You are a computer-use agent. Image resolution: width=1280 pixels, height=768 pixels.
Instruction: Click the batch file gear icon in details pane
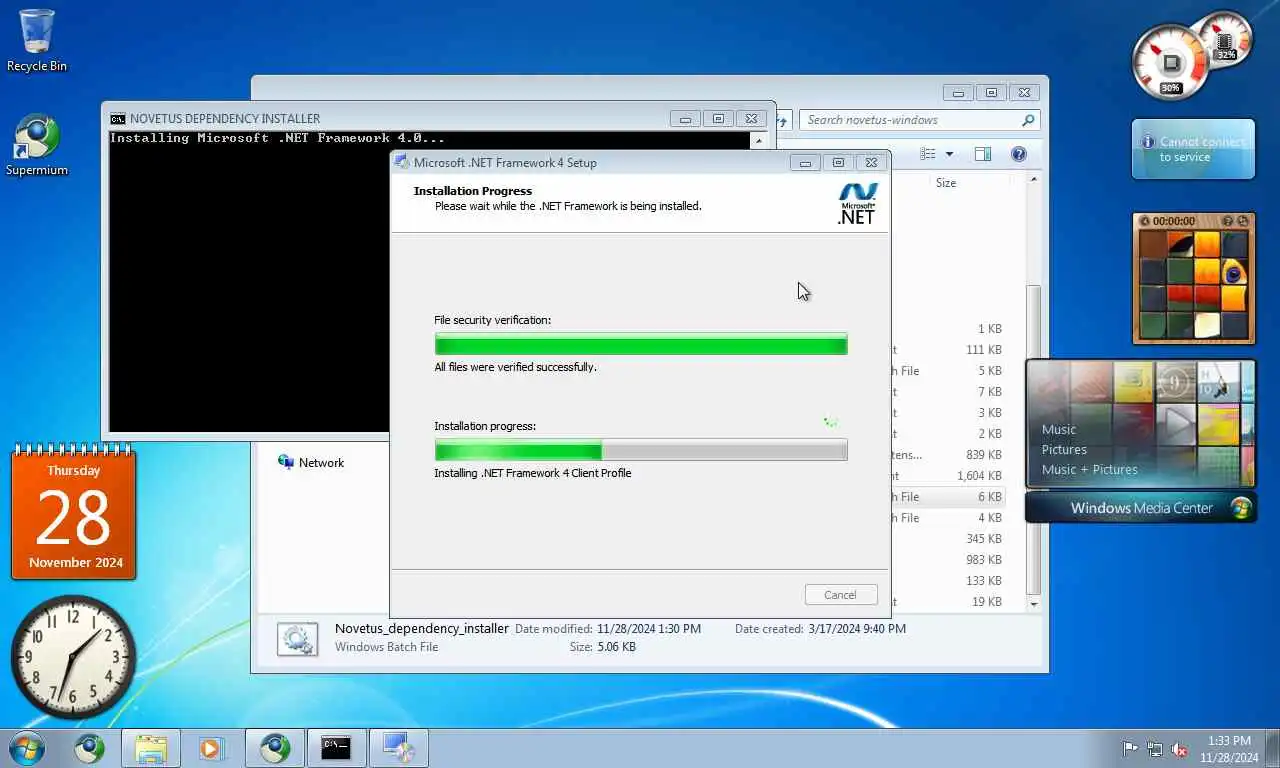[x=297, y=638]
